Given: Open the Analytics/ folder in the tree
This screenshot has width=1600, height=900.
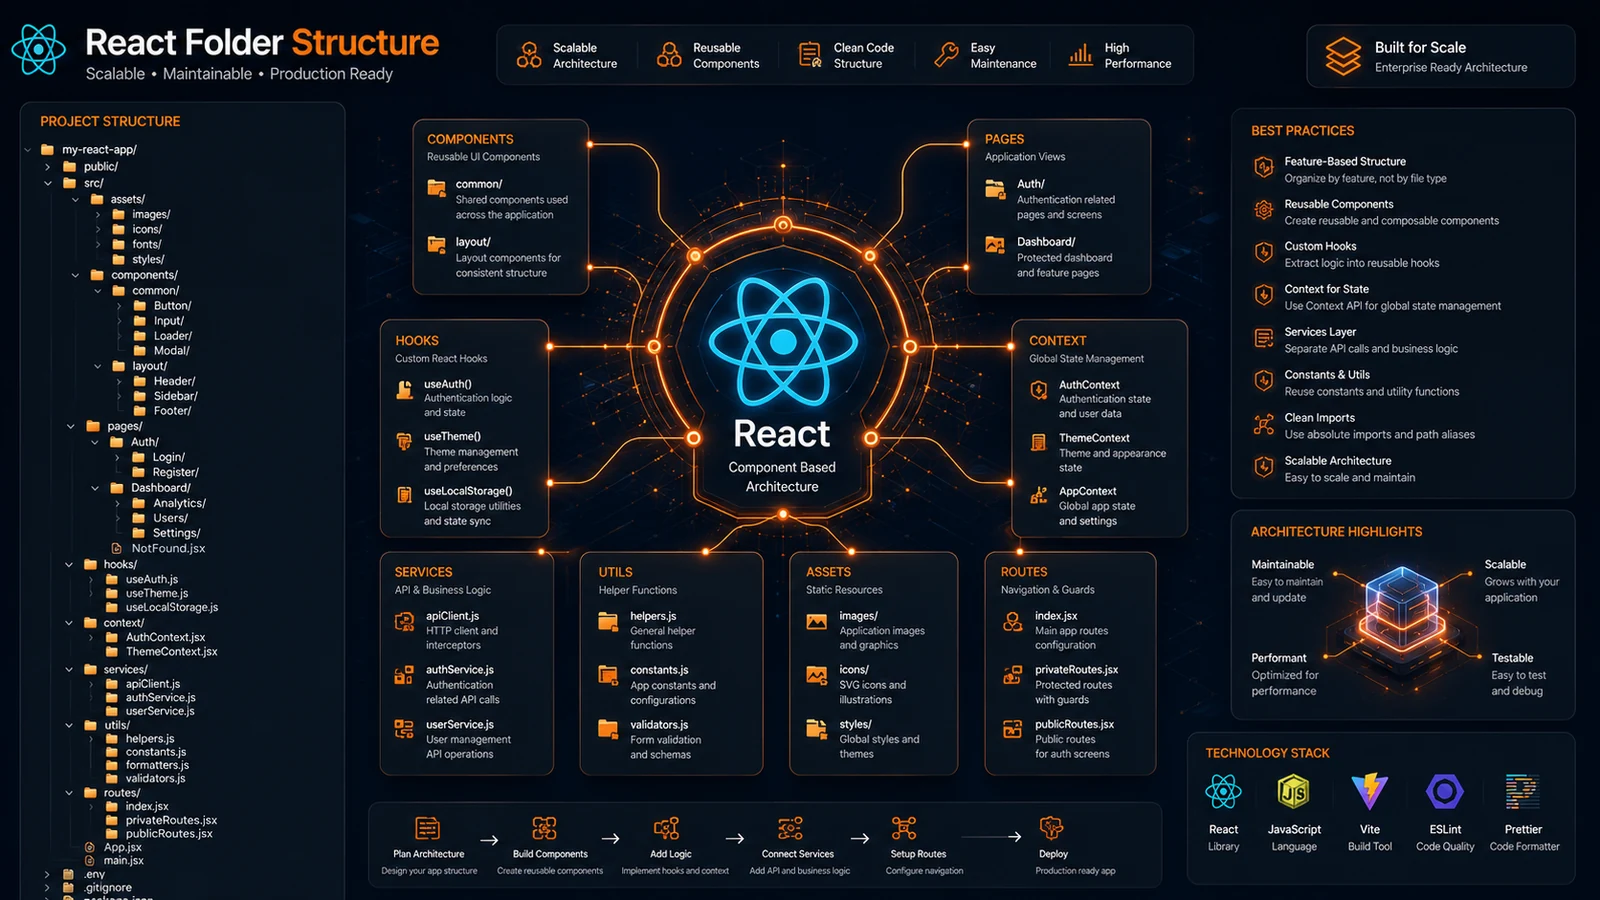Looking at the screenshot, I should click(180, 503).
